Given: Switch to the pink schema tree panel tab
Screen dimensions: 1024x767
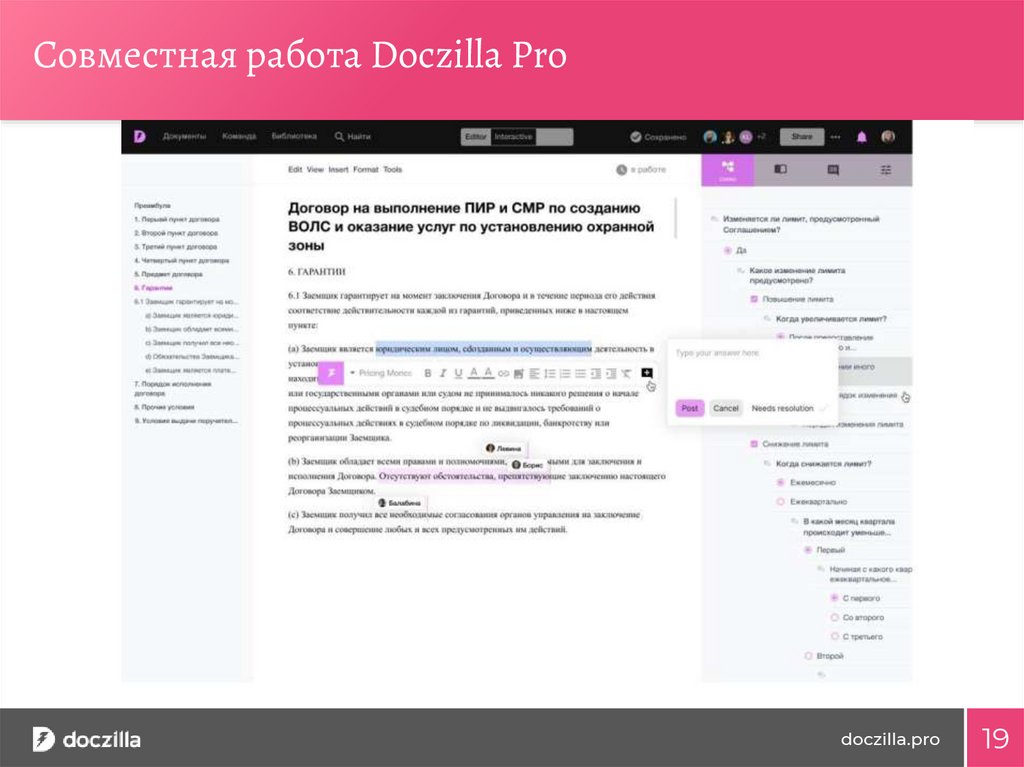Looking at the screenshot, I should 728,170.
